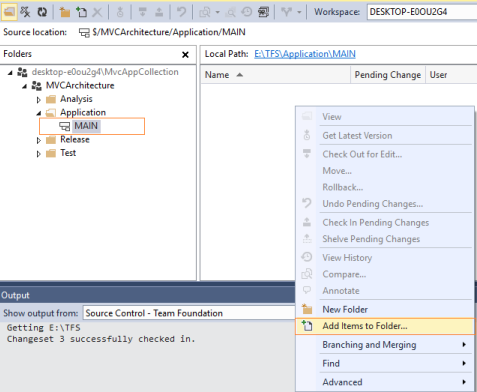477x392 pixels.
Task: Select the Test folder tree item
Action: tap(68, 153)
